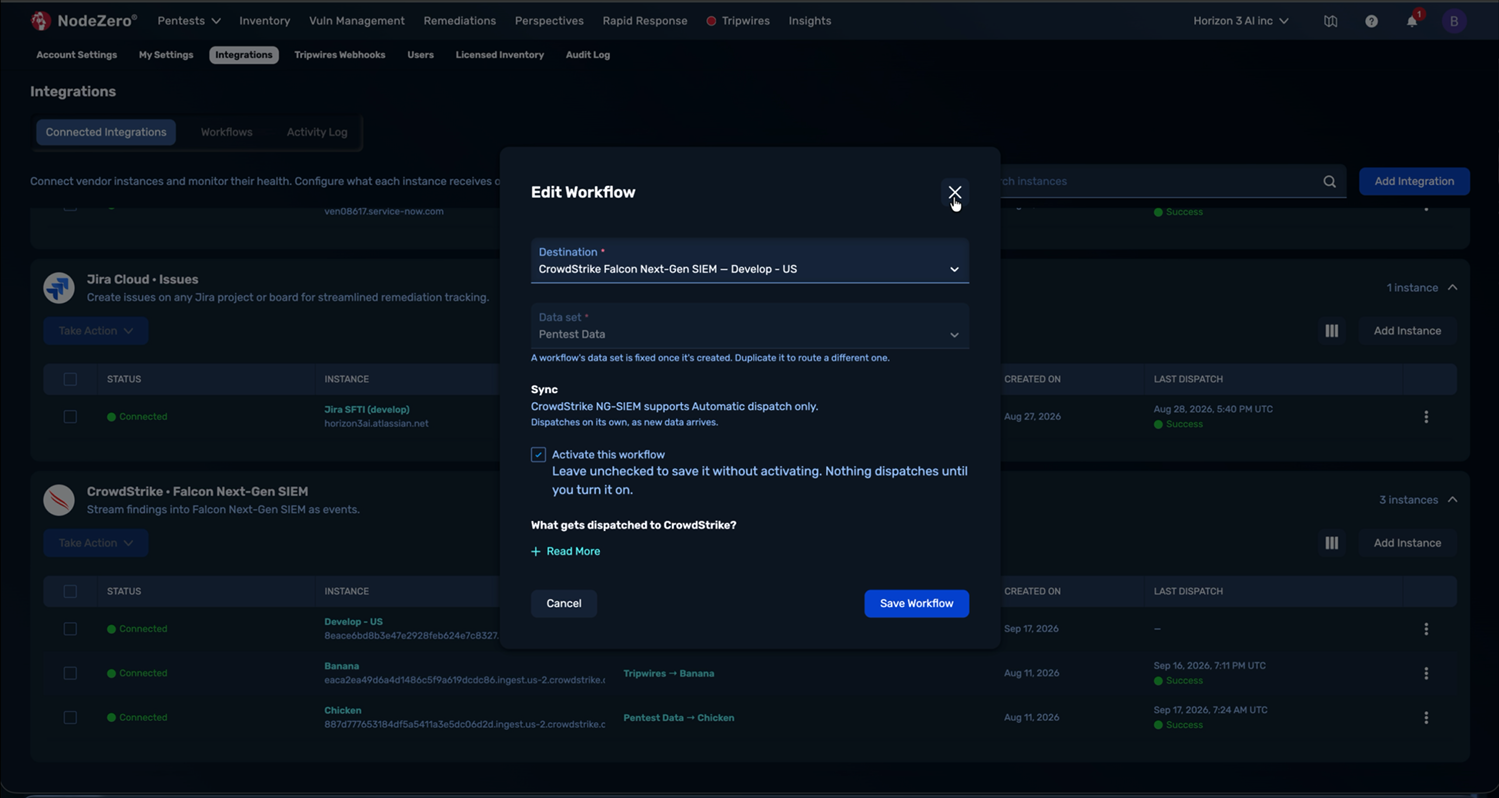
Task: Open the Audit Log tab
Action: 588,55
